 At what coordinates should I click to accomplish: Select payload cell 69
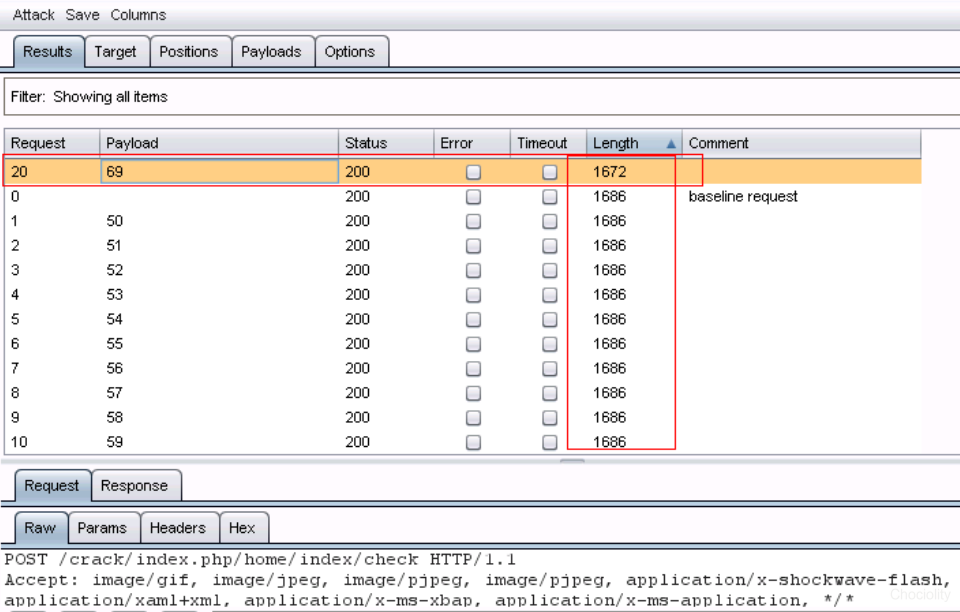pos(219,171)
